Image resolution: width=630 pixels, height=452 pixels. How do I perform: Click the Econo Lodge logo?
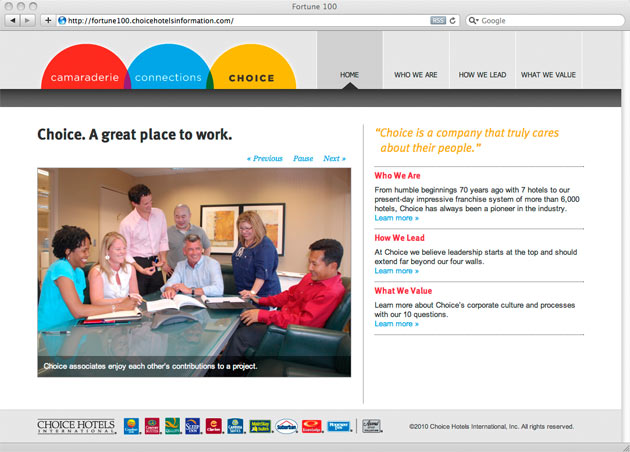click(312, 426)
